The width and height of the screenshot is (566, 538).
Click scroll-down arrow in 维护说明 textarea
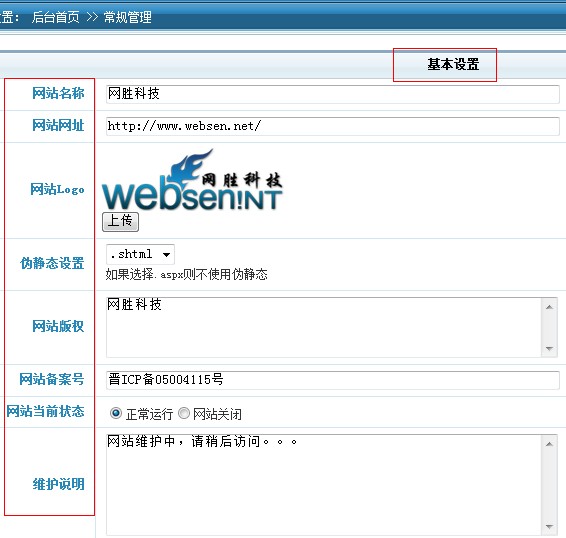(549, 526)
